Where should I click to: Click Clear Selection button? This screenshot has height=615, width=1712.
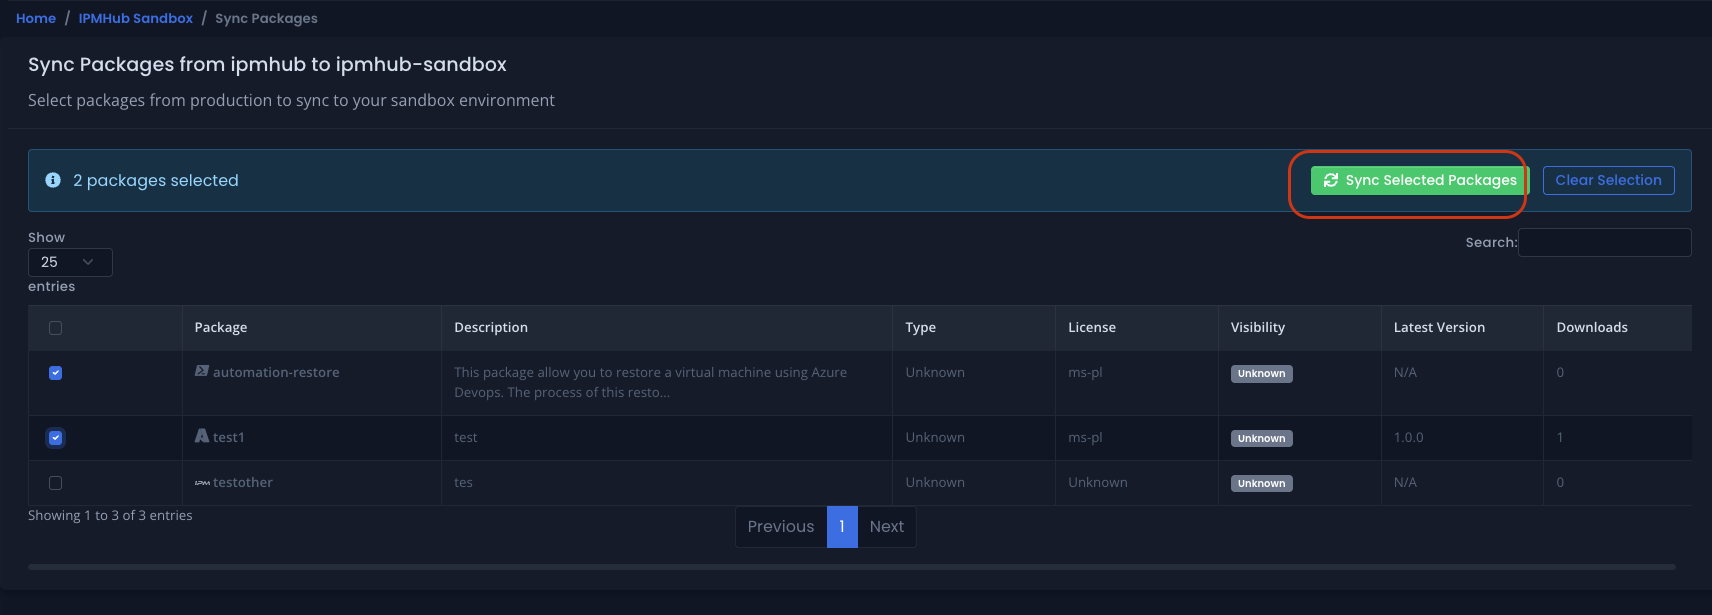coord(1608,180)
